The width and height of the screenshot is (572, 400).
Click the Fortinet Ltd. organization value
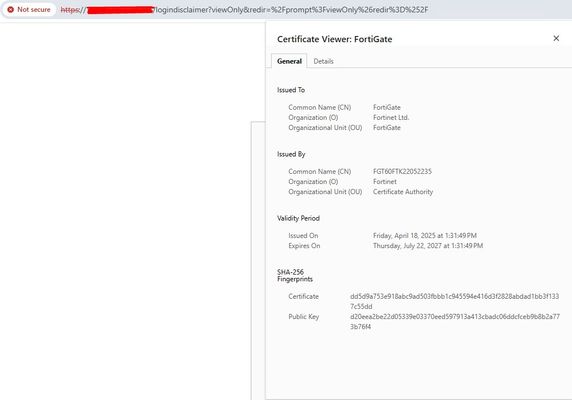click(x=391, y=117)
